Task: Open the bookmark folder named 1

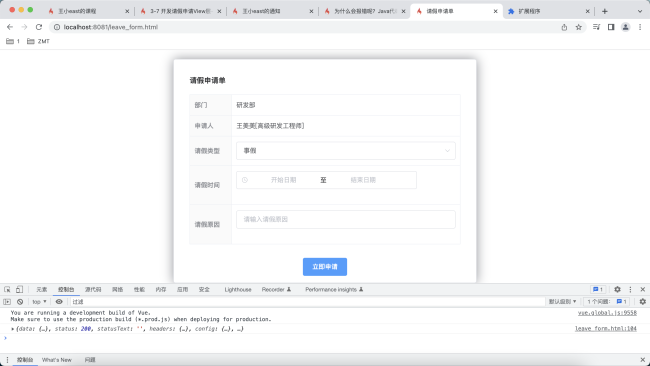Action: click(13, 41)
